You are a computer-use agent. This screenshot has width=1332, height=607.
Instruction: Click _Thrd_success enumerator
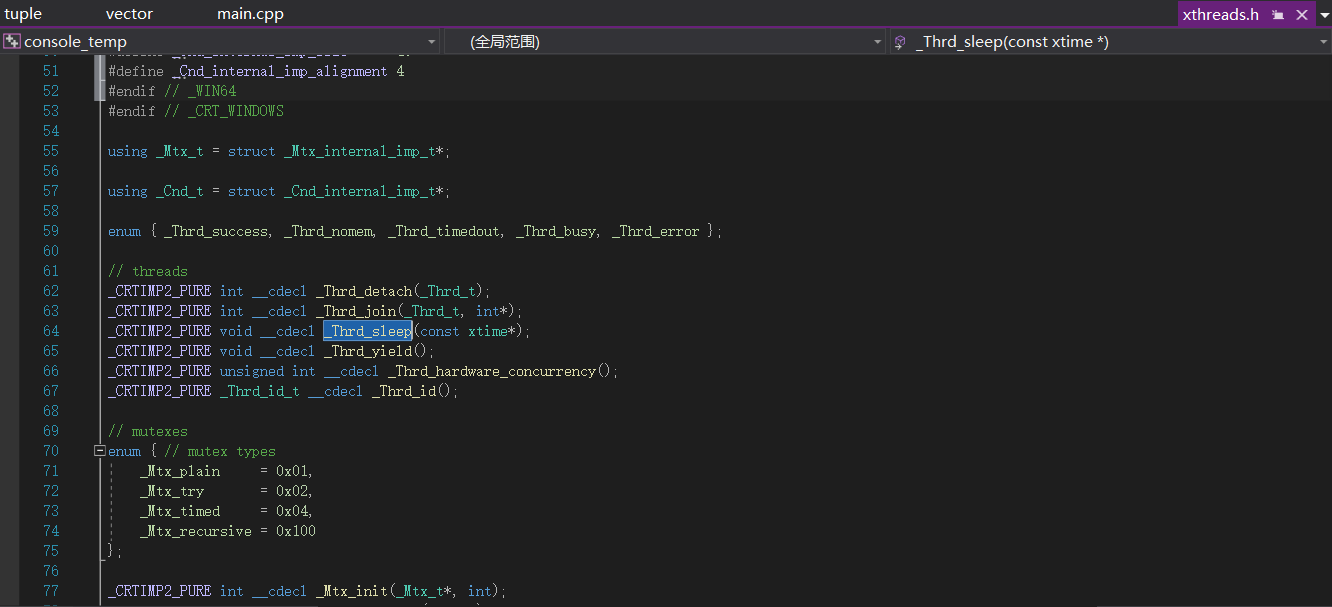click(216, 231)
